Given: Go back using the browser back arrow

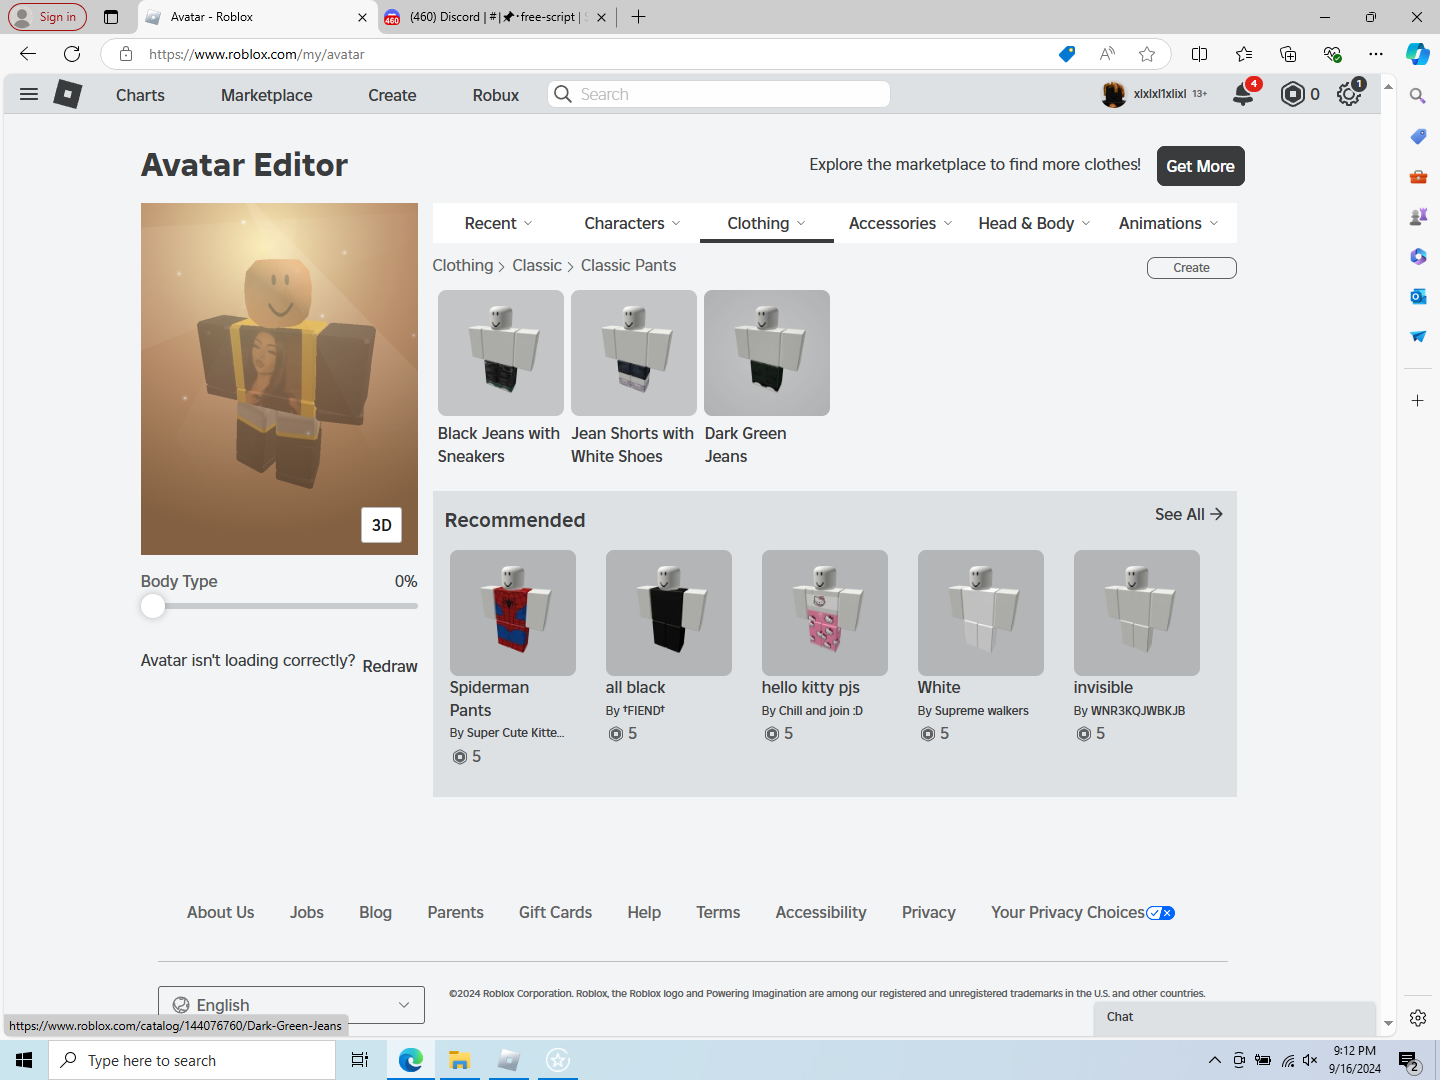Looking at the screenshot, I should tap(28, 54).
